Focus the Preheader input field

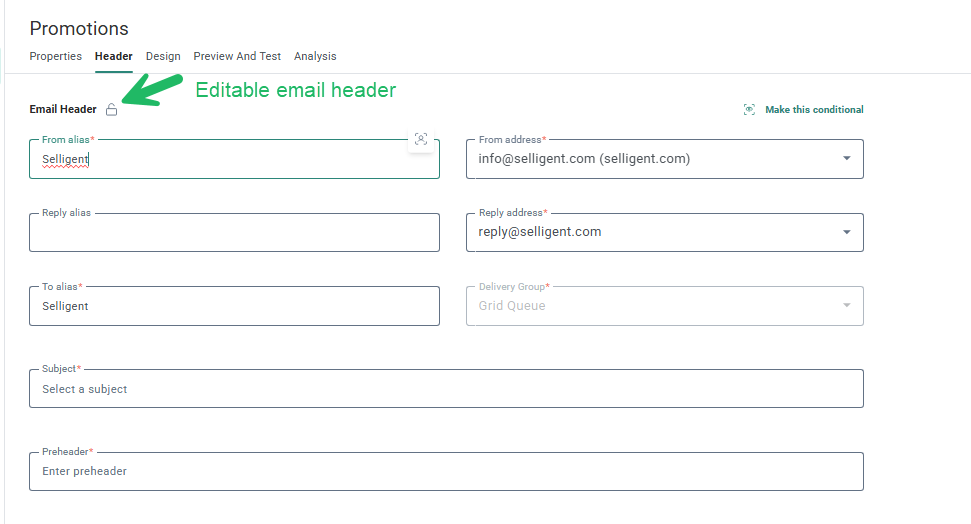coord(446,471)
